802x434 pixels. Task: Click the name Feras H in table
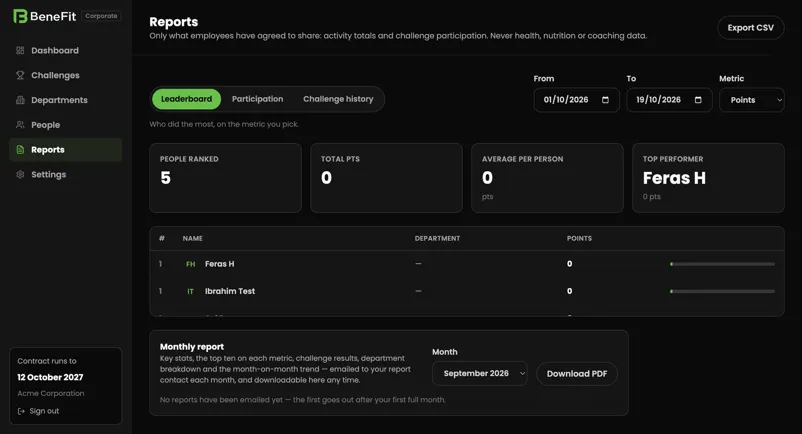(219, 264)
